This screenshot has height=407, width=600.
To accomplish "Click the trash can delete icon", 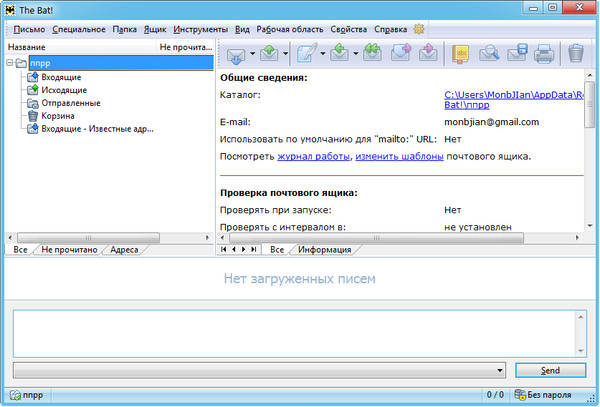I will click(576, 53).
